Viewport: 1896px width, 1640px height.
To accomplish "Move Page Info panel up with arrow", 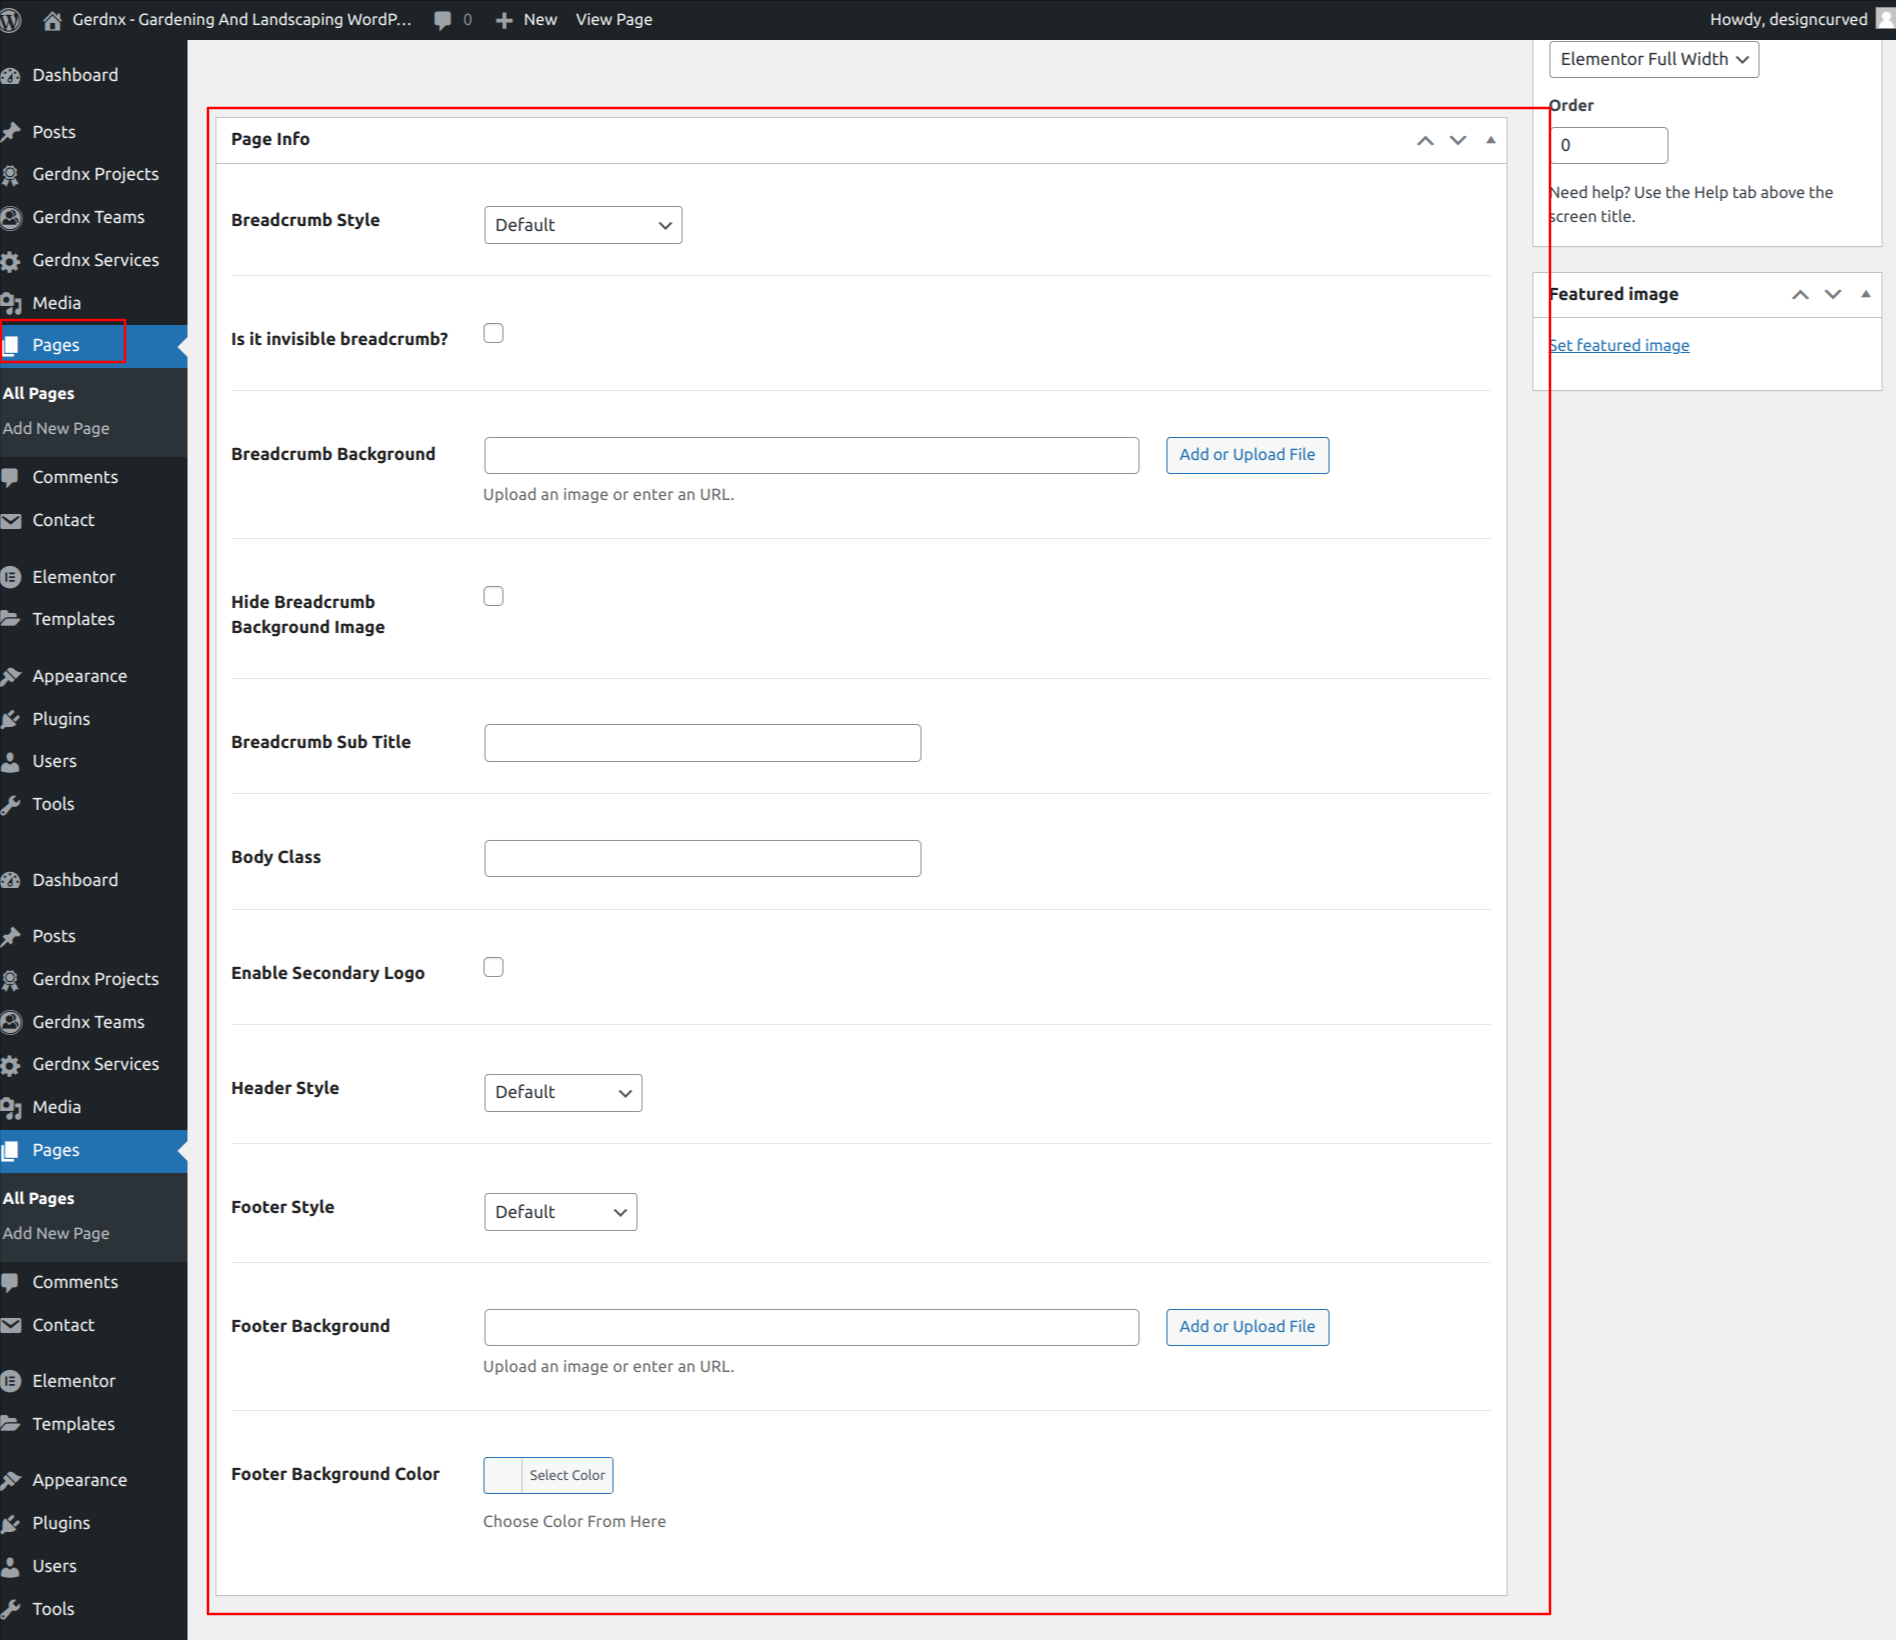I will tap(1425, 140).
